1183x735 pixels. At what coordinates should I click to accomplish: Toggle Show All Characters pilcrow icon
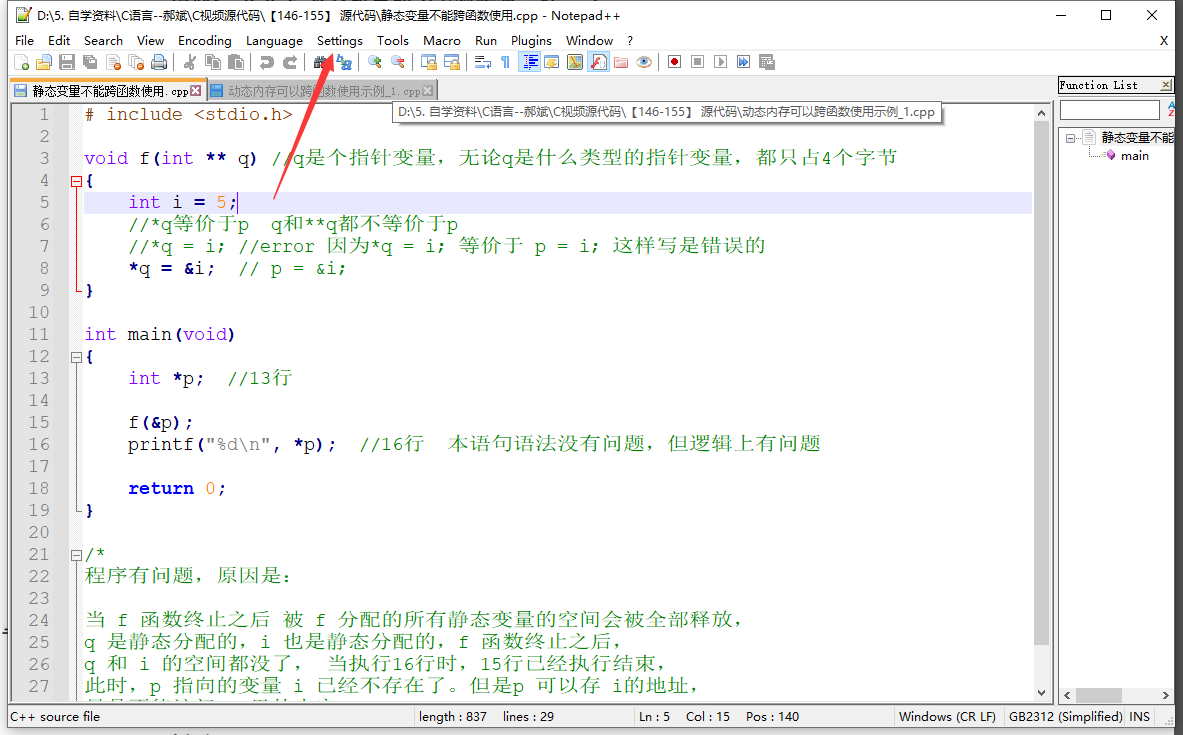505,62
